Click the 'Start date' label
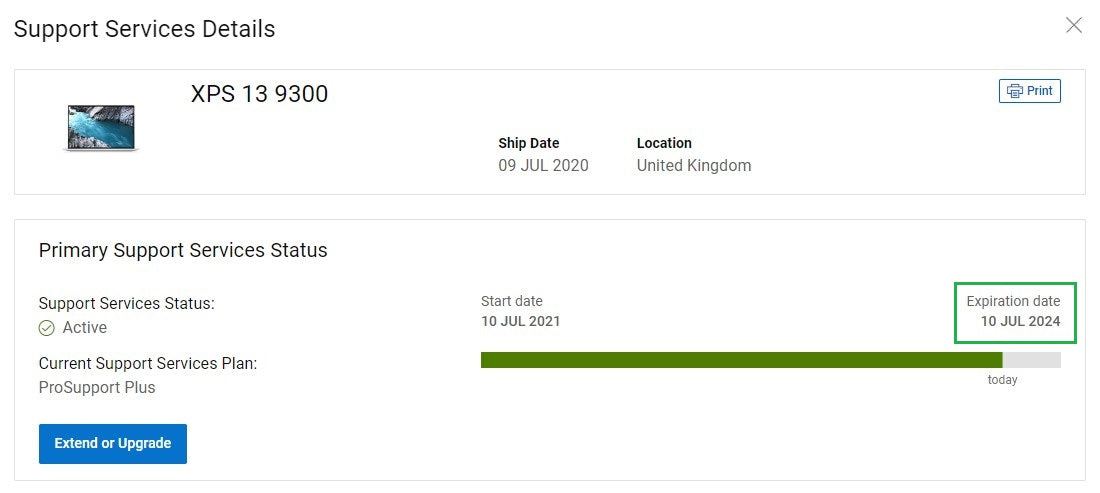1100x493 pixels. tap(511, 301)
